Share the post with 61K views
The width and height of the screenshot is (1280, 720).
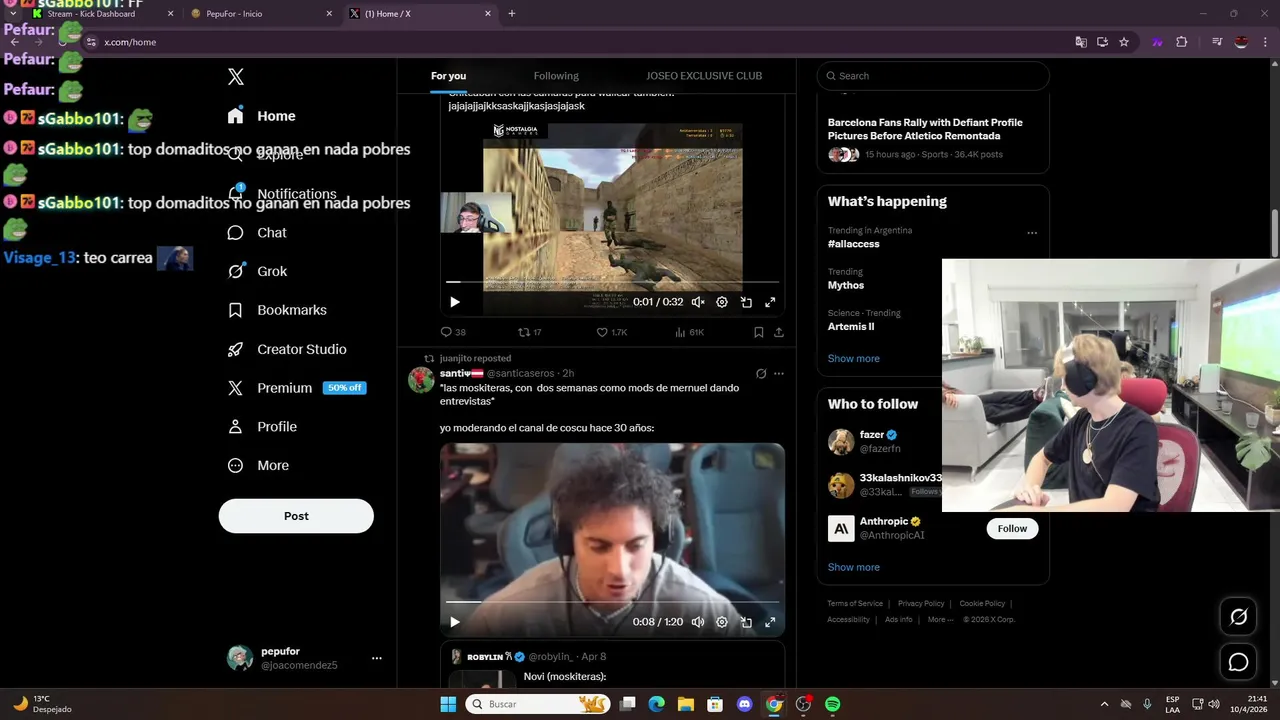(x=779, y=332)
